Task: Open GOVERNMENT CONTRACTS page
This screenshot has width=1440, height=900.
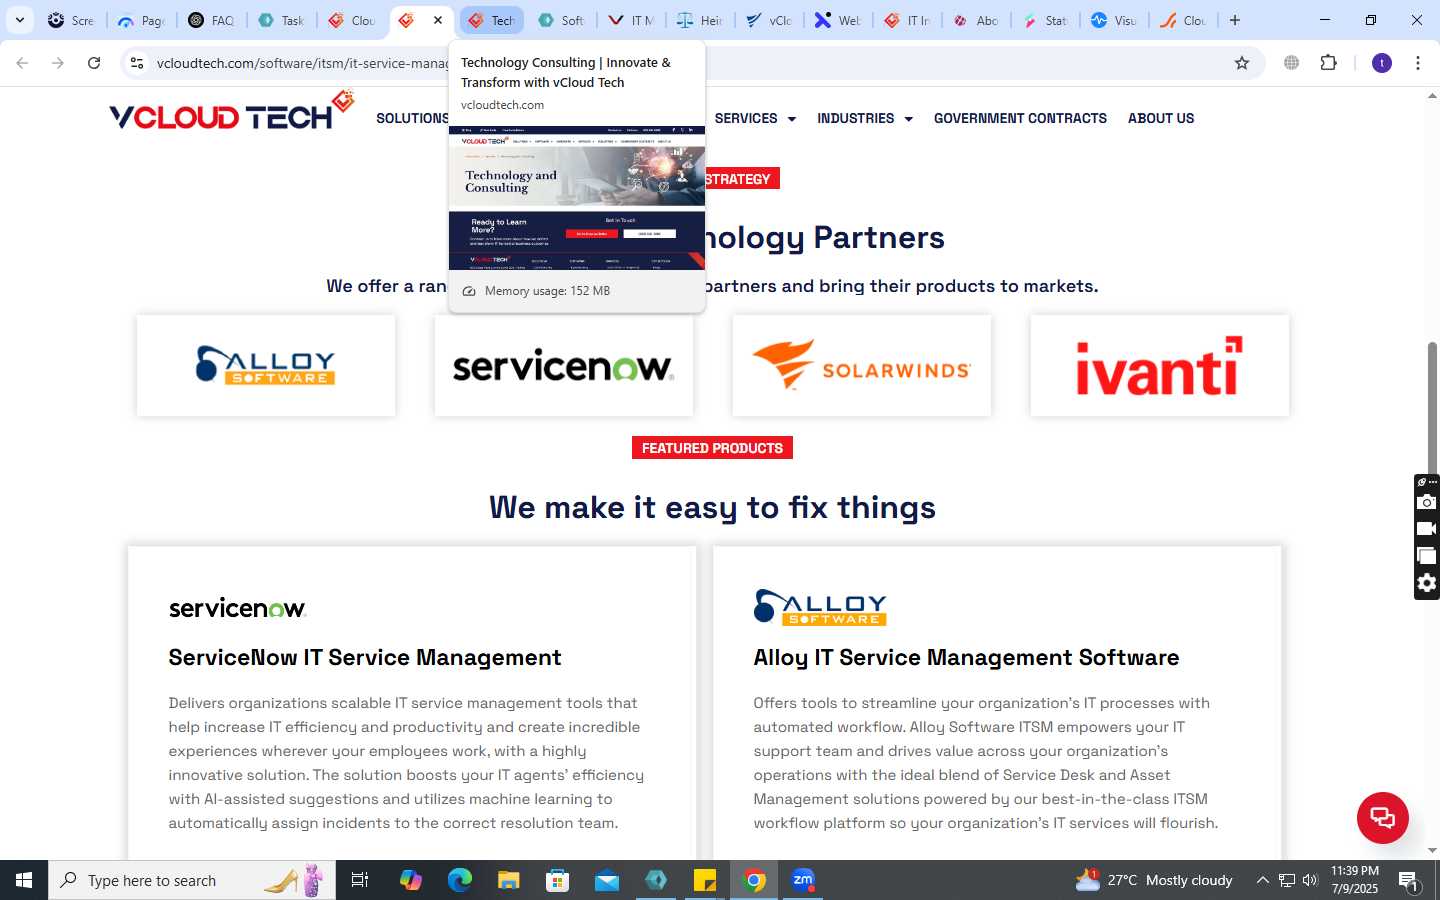Action: tap(1020, 118)
